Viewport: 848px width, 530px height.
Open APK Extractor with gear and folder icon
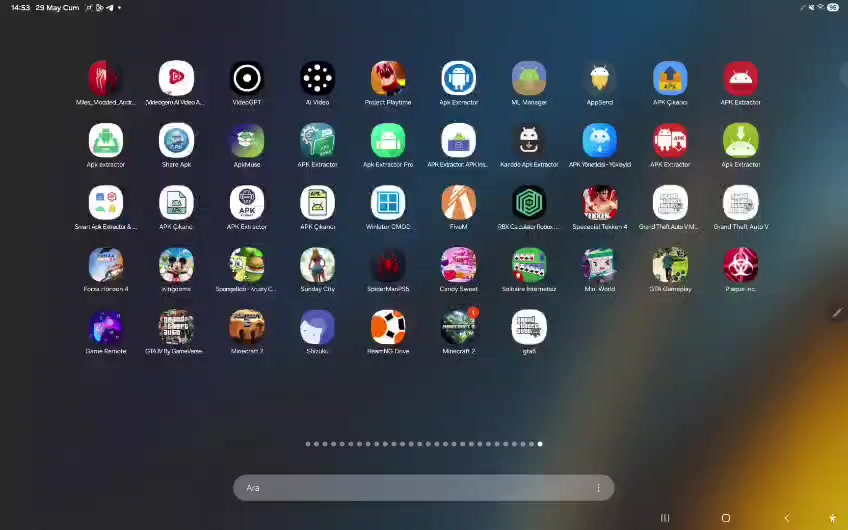tap(317, 141)
